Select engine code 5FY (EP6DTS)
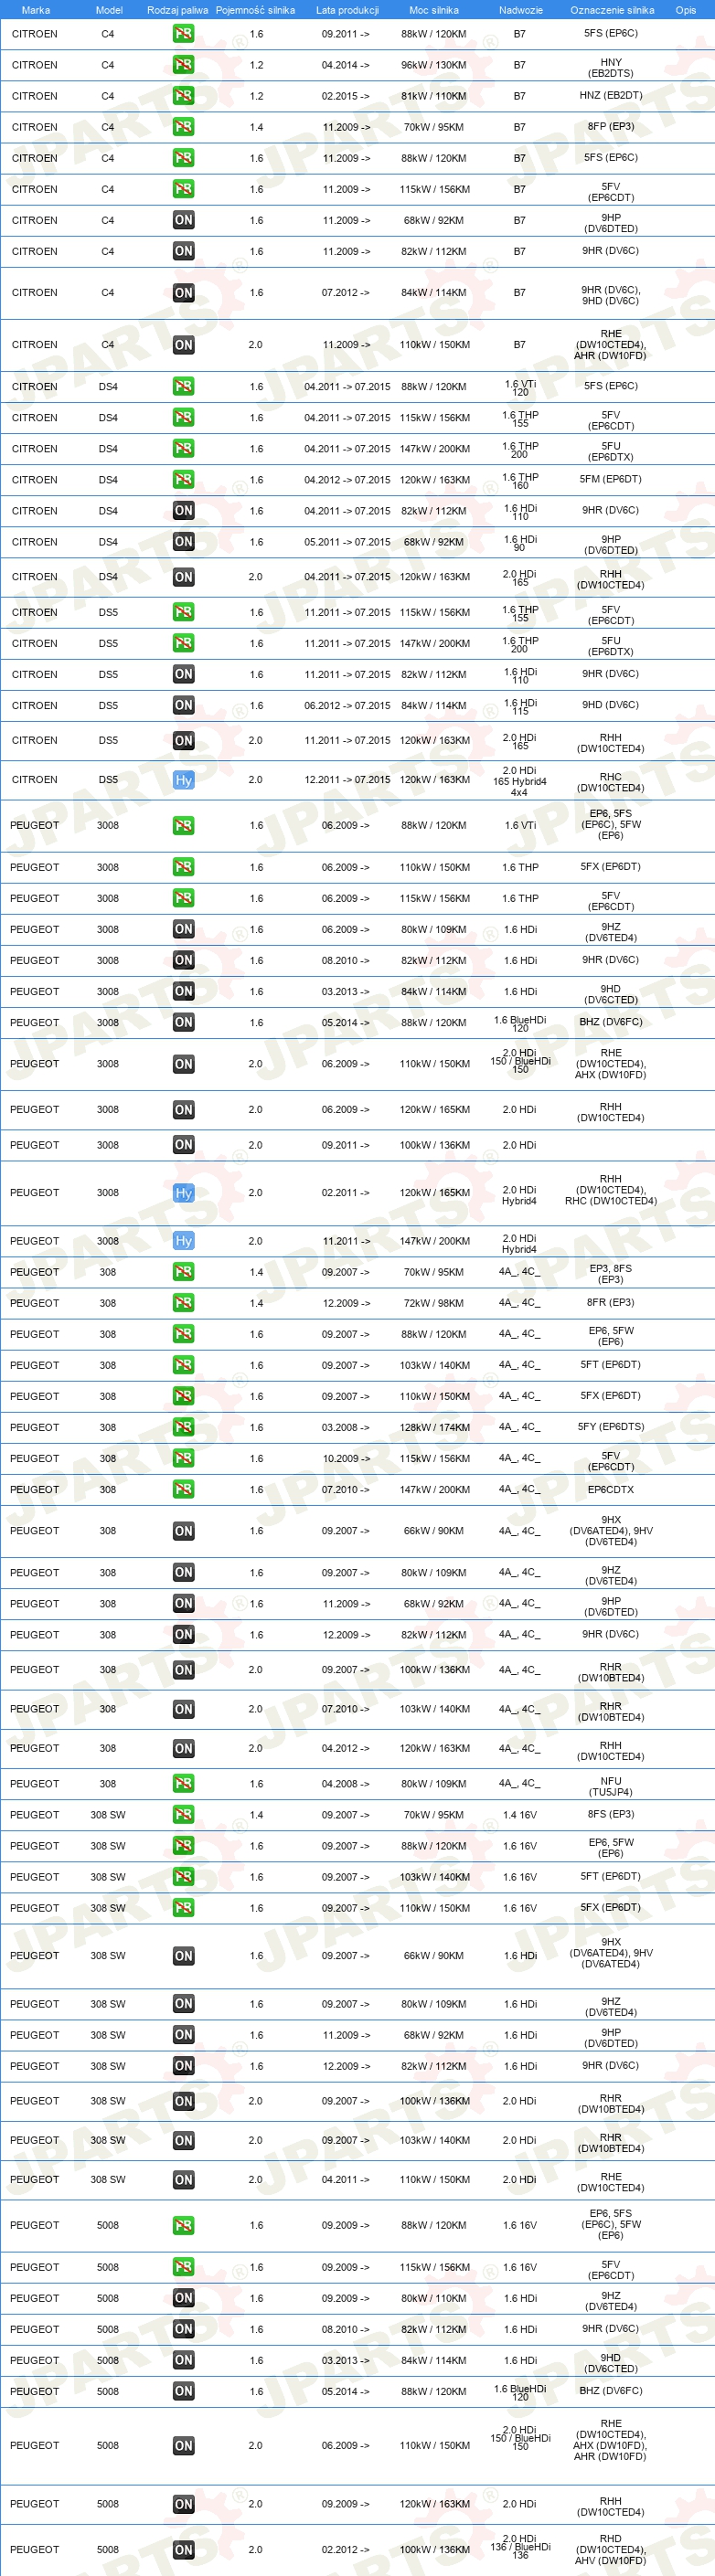The width and height of the screenshot is (715, 2576). (x=611, y=1427)
